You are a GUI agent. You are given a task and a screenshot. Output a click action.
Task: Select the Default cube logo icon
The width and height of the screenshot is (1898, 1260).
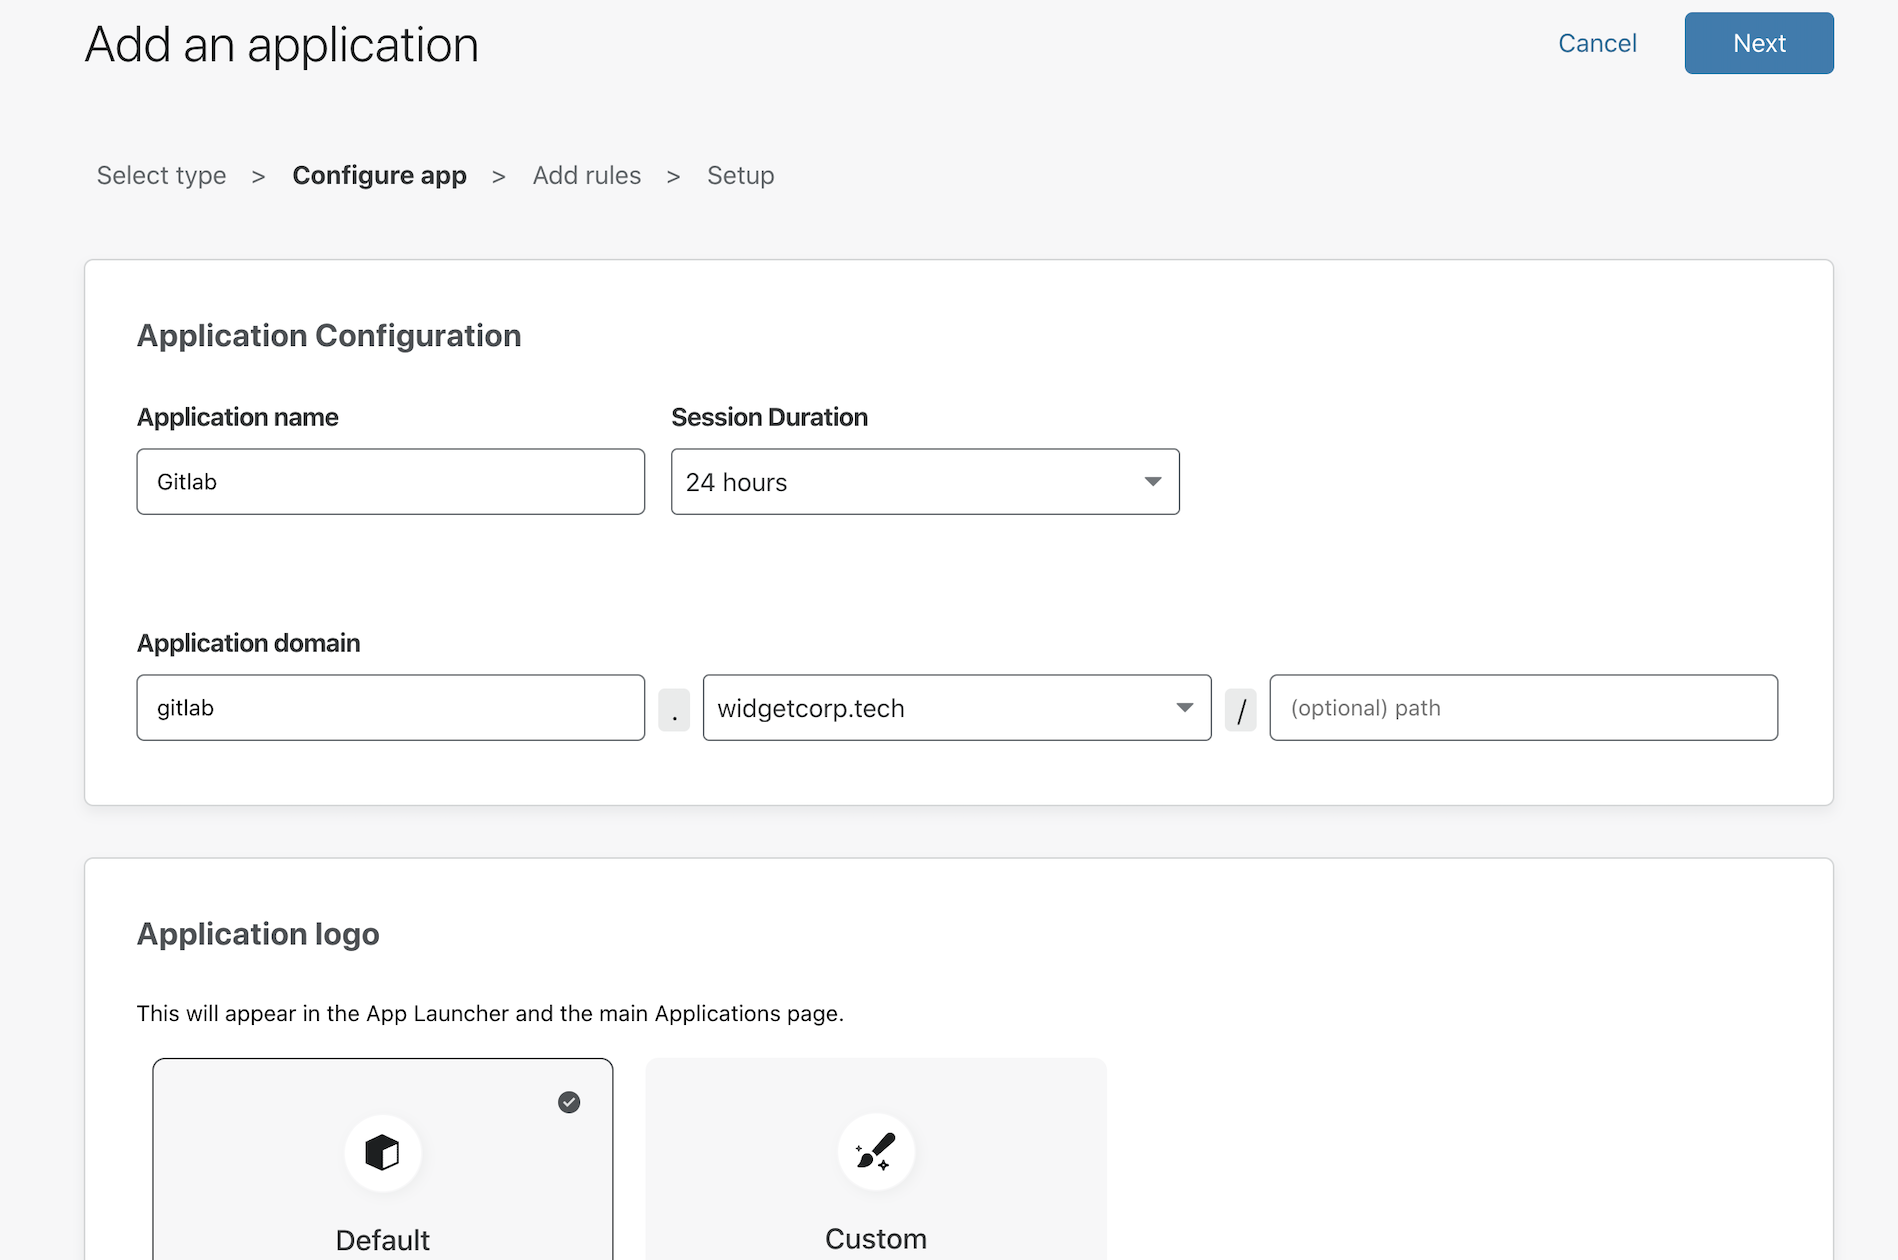383,1152
